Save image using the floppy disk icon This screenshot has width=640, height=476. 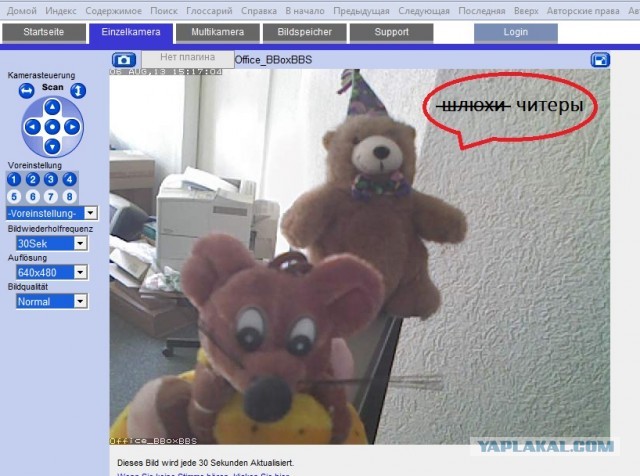pyautogui.click(x=600, y=60)
